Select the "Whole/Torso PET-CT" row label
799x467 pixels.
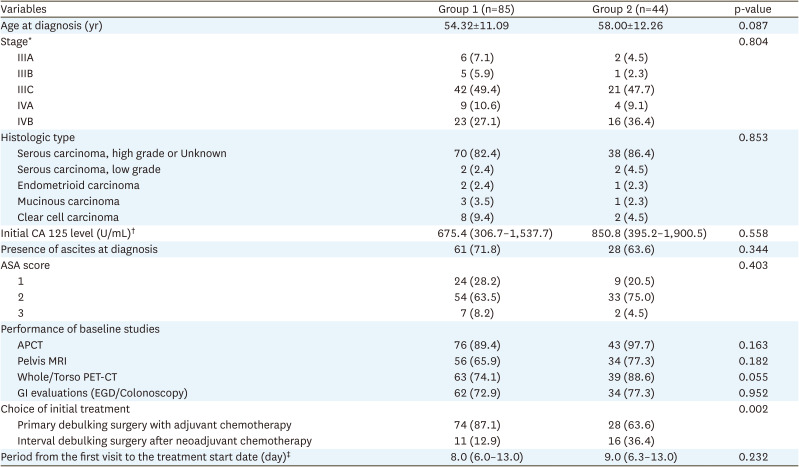coord(67,377)
